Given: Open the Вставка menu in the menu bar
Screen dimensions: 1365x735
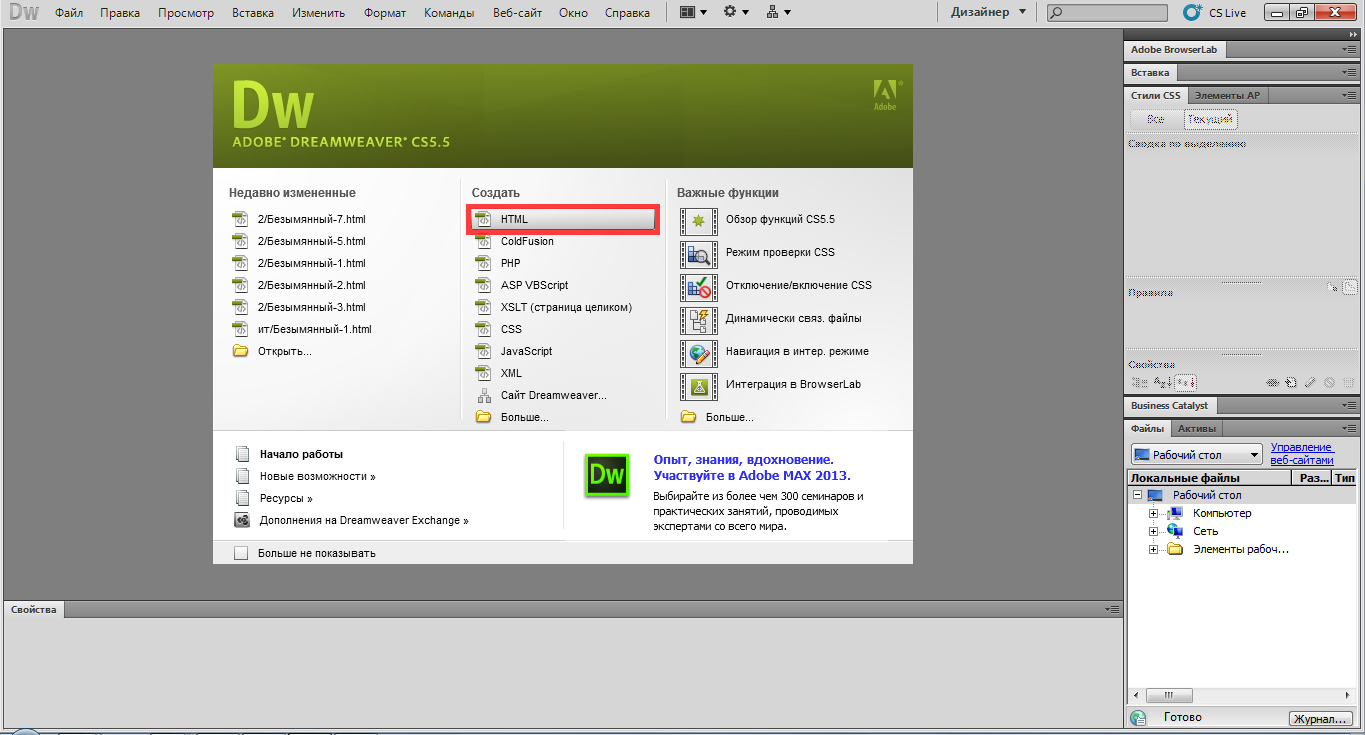Looking at the screenshot, I should coord(253,13).
